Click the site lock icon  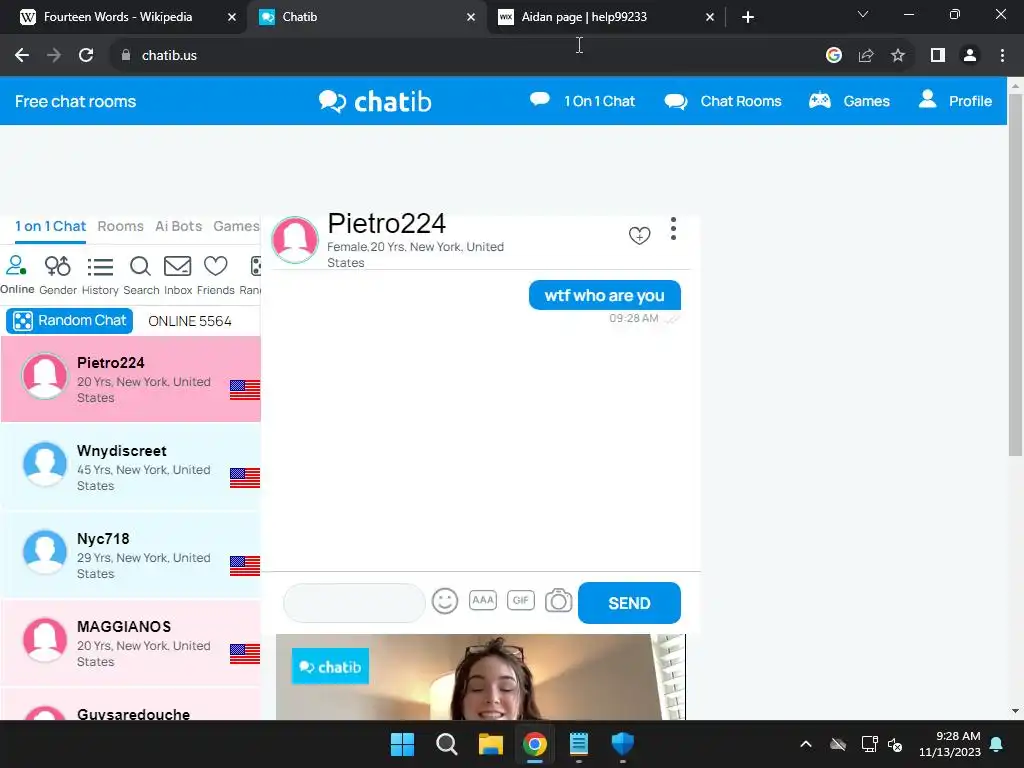(126, 56)
